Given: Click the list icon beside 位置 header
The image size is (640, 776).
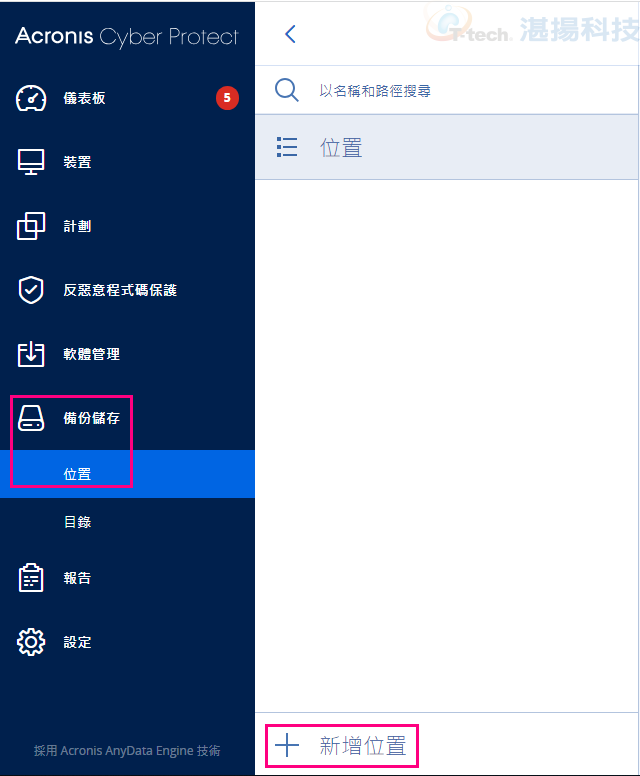Looking at the screenshot, I should pos(287,147).
